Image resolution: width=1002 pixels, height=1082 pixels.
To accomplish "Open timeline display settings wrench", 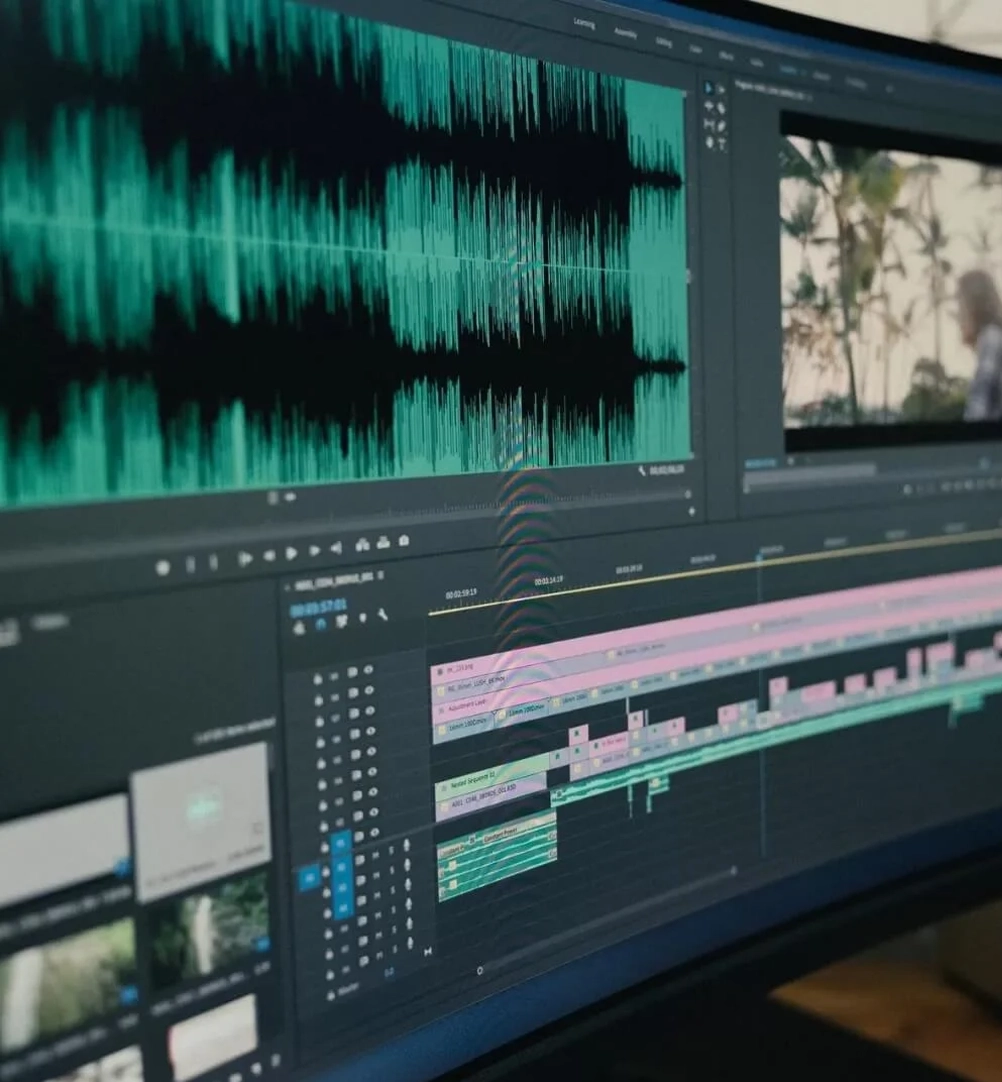I will (383, 615).
